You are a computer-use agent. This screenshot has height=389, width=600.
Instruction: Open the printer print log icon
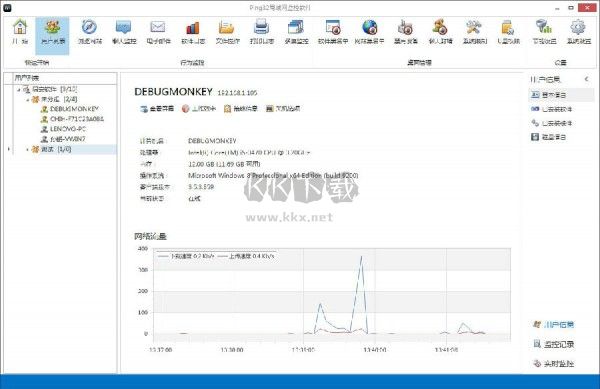coord(261,27)
